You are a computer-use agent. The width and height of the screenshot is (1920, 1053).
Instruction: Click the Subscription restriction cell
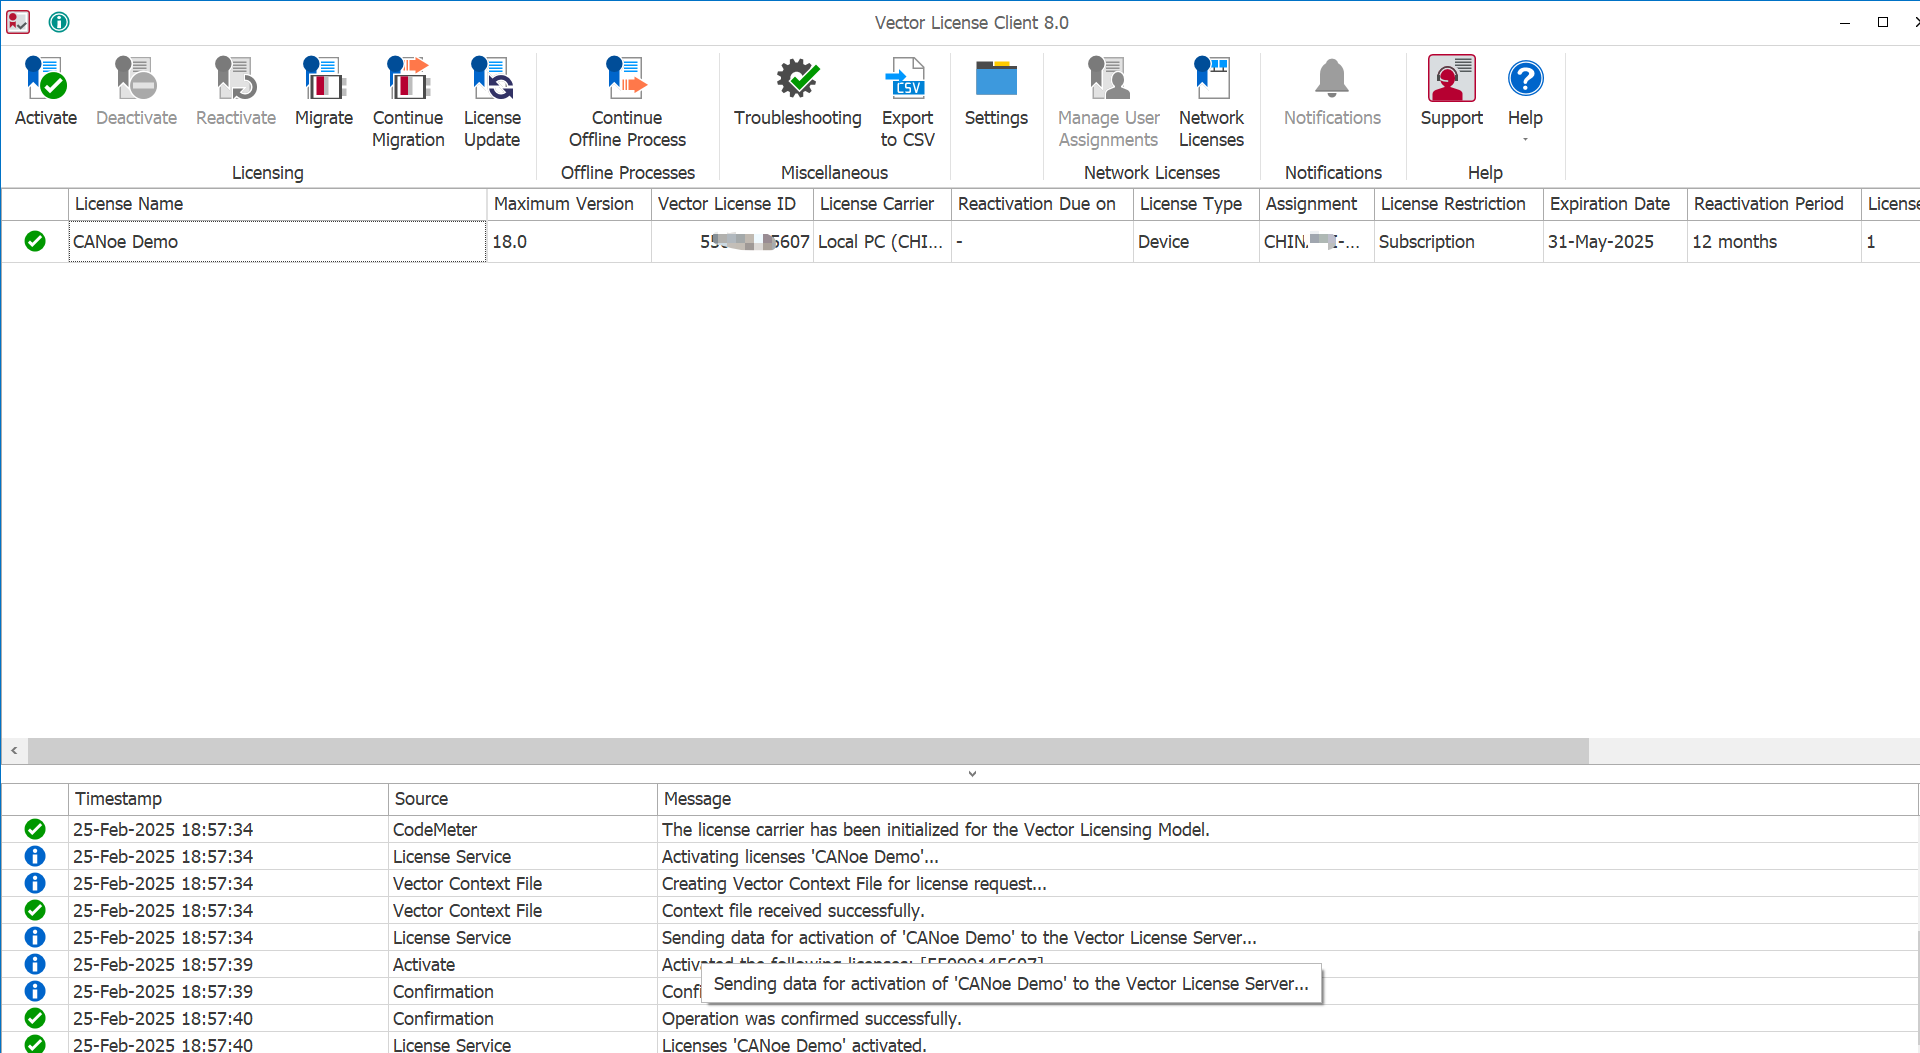[1458, 242]
